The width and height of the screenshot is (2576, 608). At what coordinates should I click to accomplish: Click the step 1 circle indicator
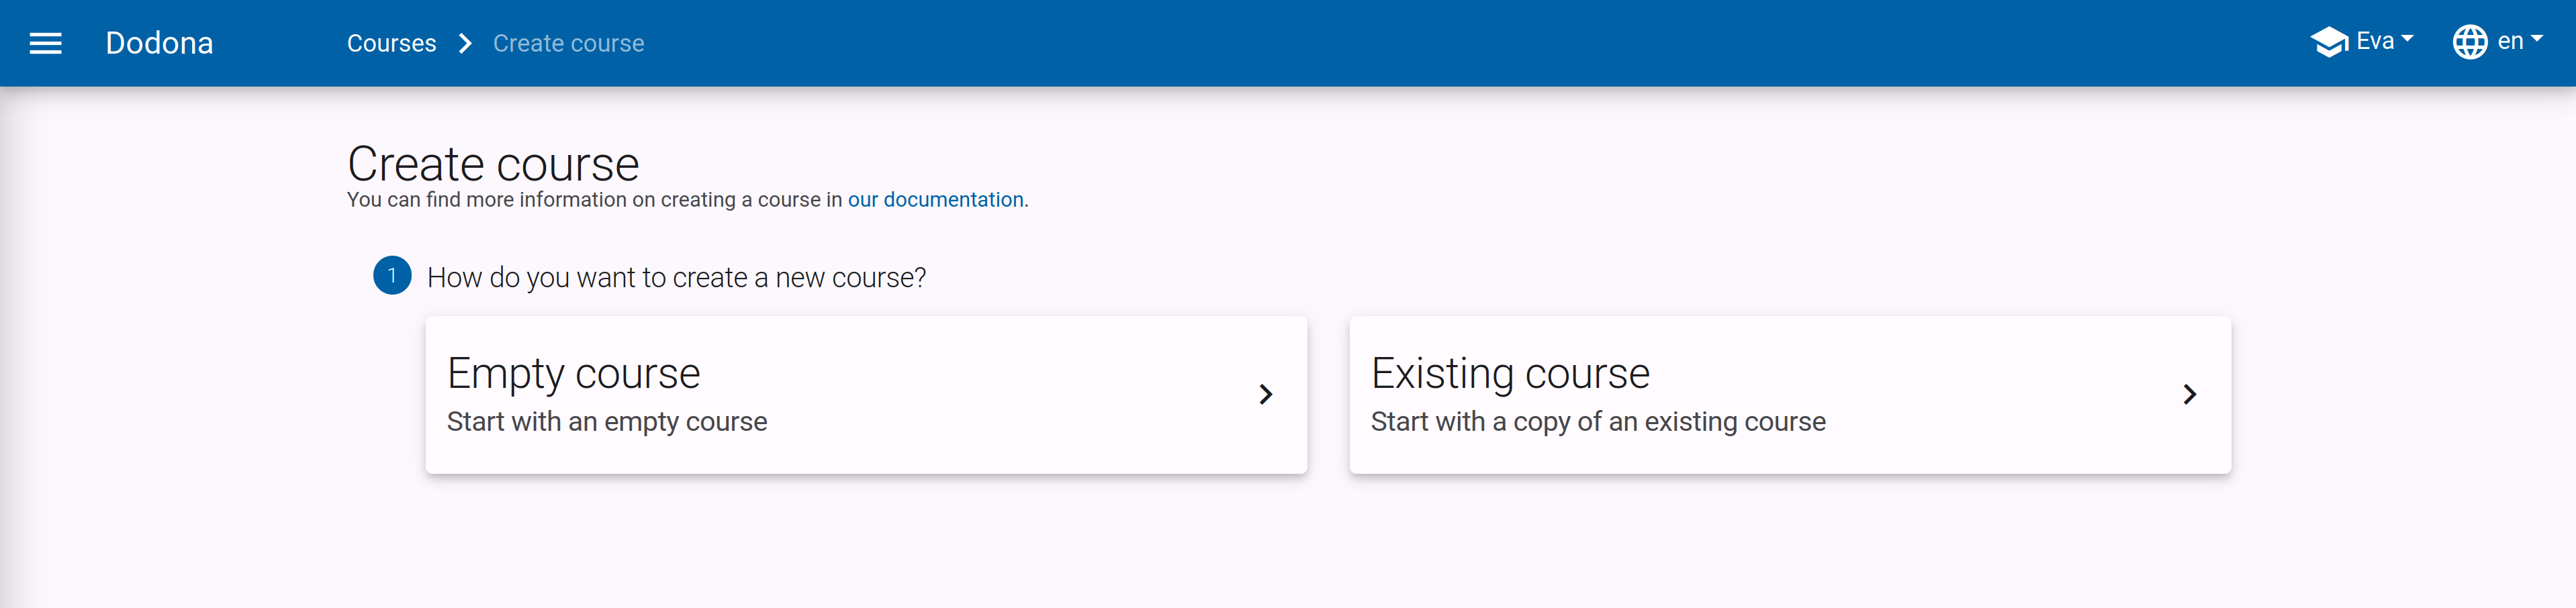[x=392, y=276]
